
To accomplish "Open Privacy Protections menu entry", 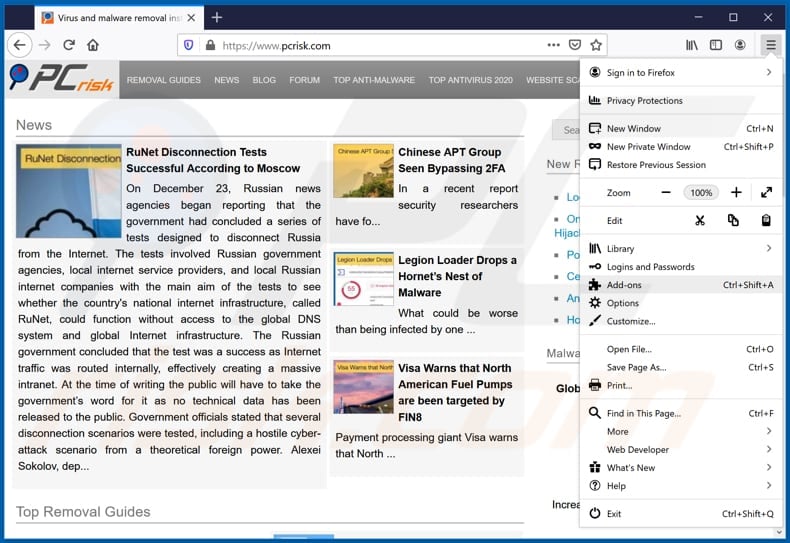I will (681, 101).
